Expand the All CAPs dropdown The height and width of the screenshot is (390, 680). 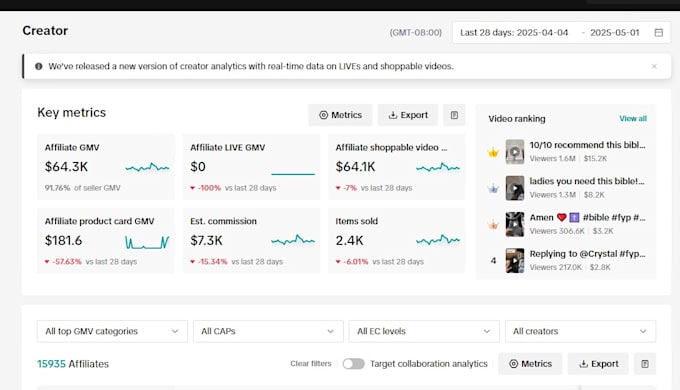pyautogui.click(x=268, y=331)
